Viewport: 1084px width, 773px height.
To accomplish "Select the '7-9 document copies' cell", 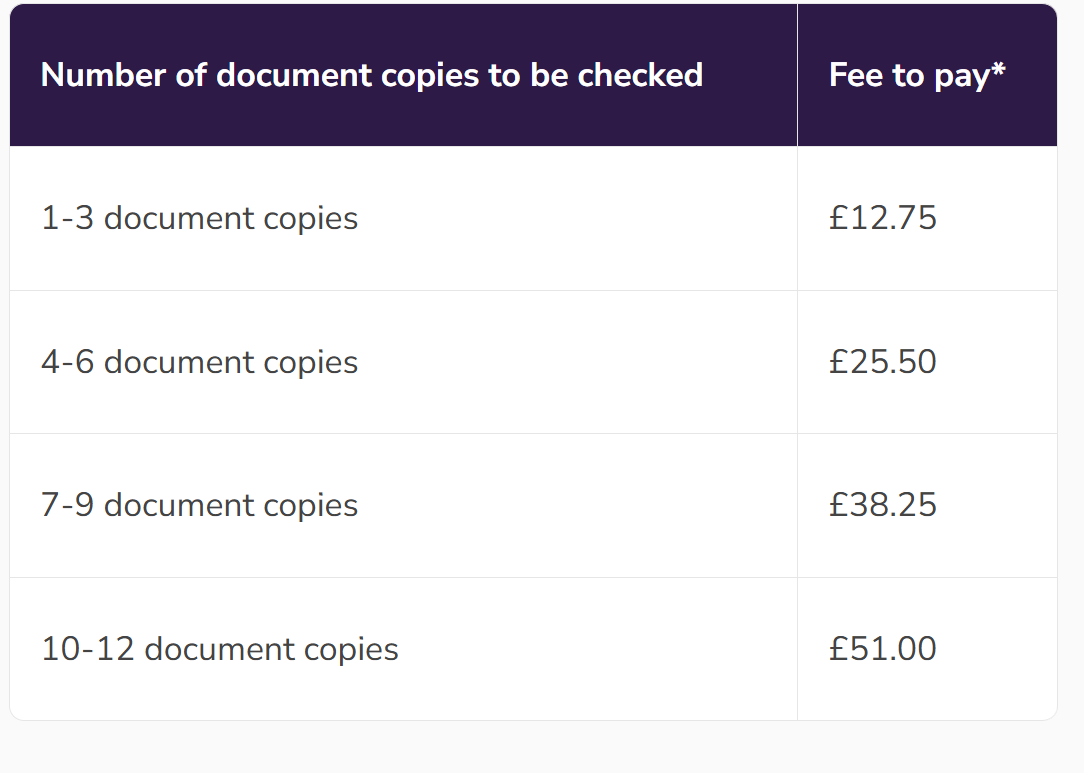I will pyautogui.click(x=199, y=505).
